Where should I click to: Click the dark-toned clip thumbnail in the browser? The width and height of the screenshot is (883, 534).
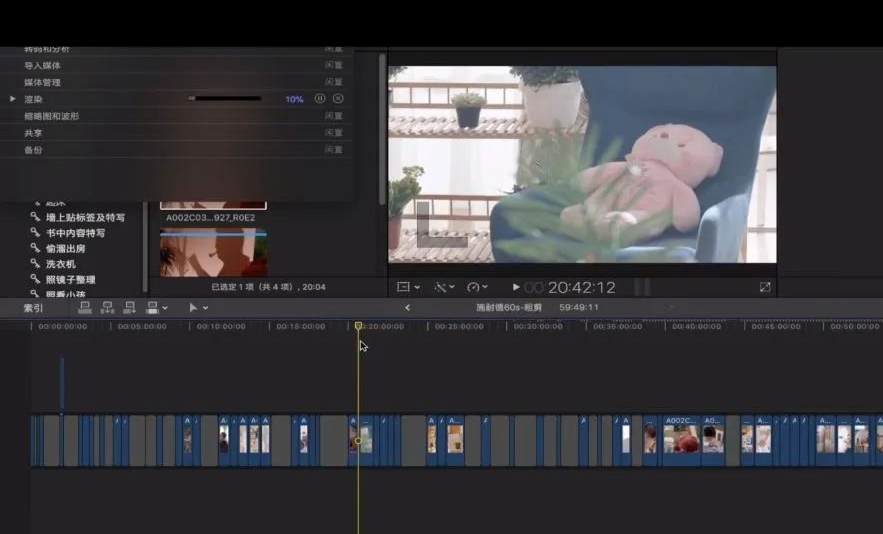213,254
